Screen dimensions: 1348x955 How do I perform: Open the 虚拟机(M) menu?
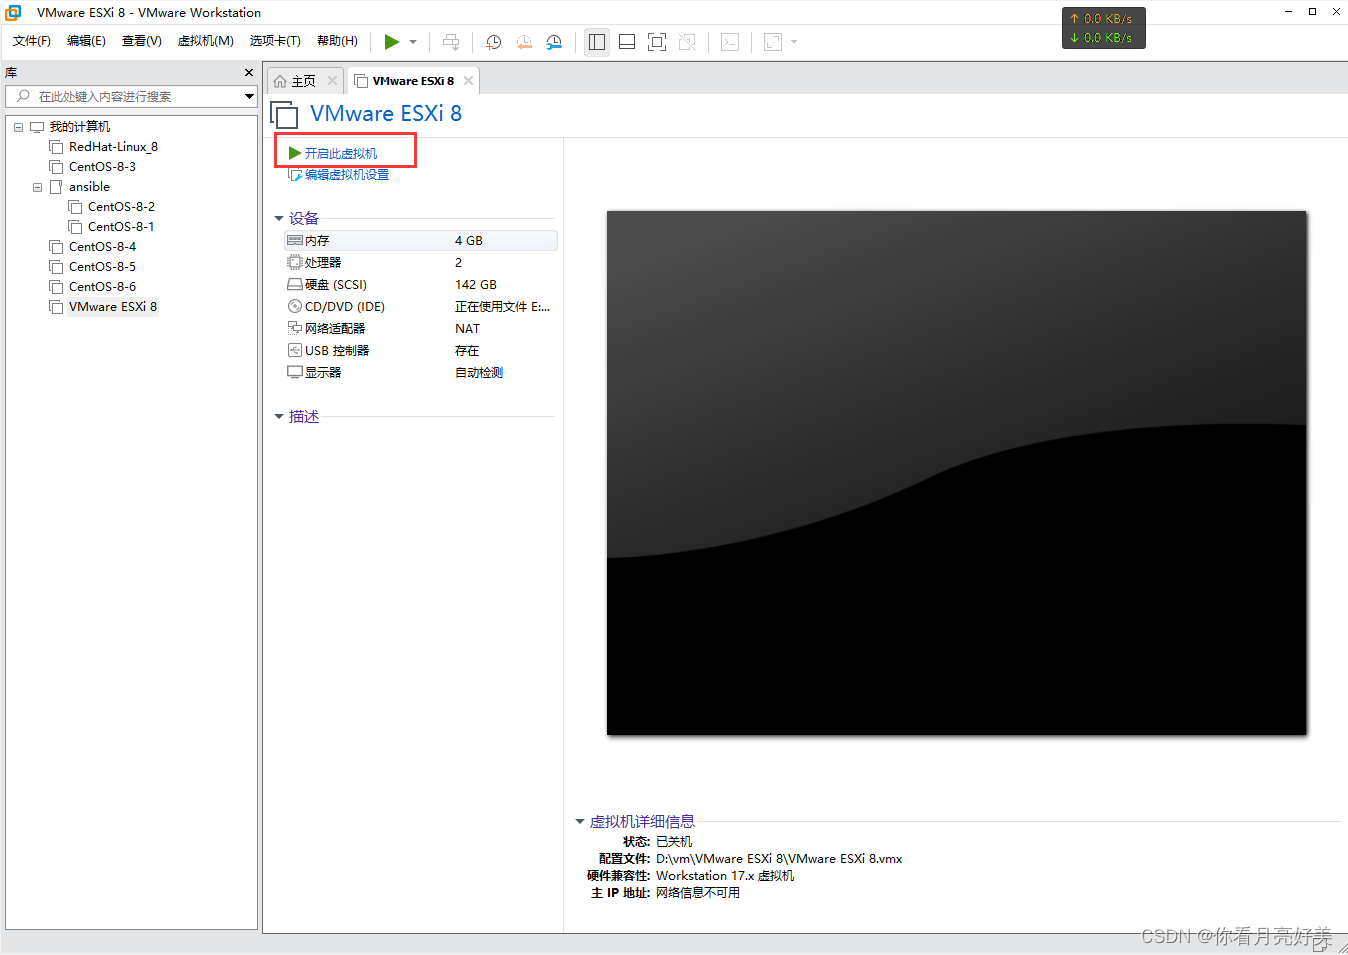(x=206, y=41)
